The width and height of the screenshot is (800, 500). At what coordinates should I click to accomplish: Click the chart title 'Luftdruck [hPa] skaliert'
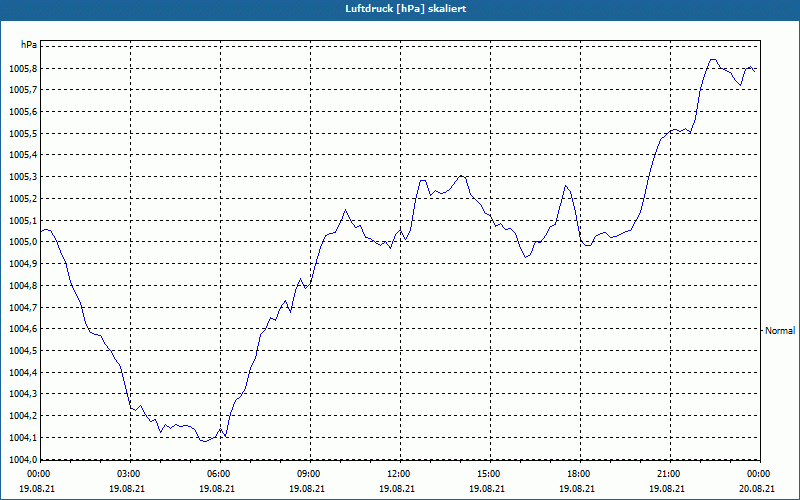406,9
